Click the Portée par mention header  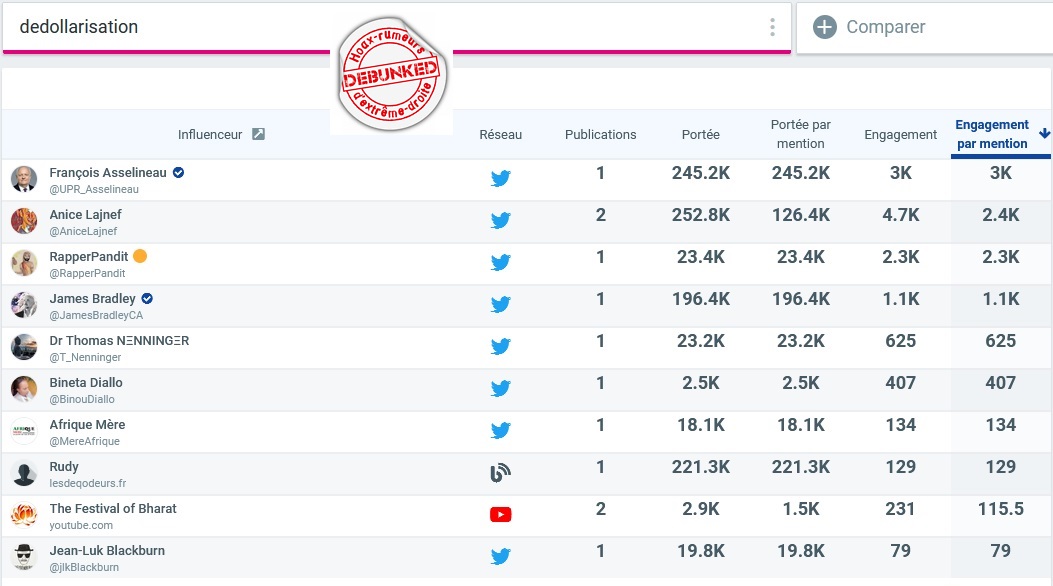point(800,134)
